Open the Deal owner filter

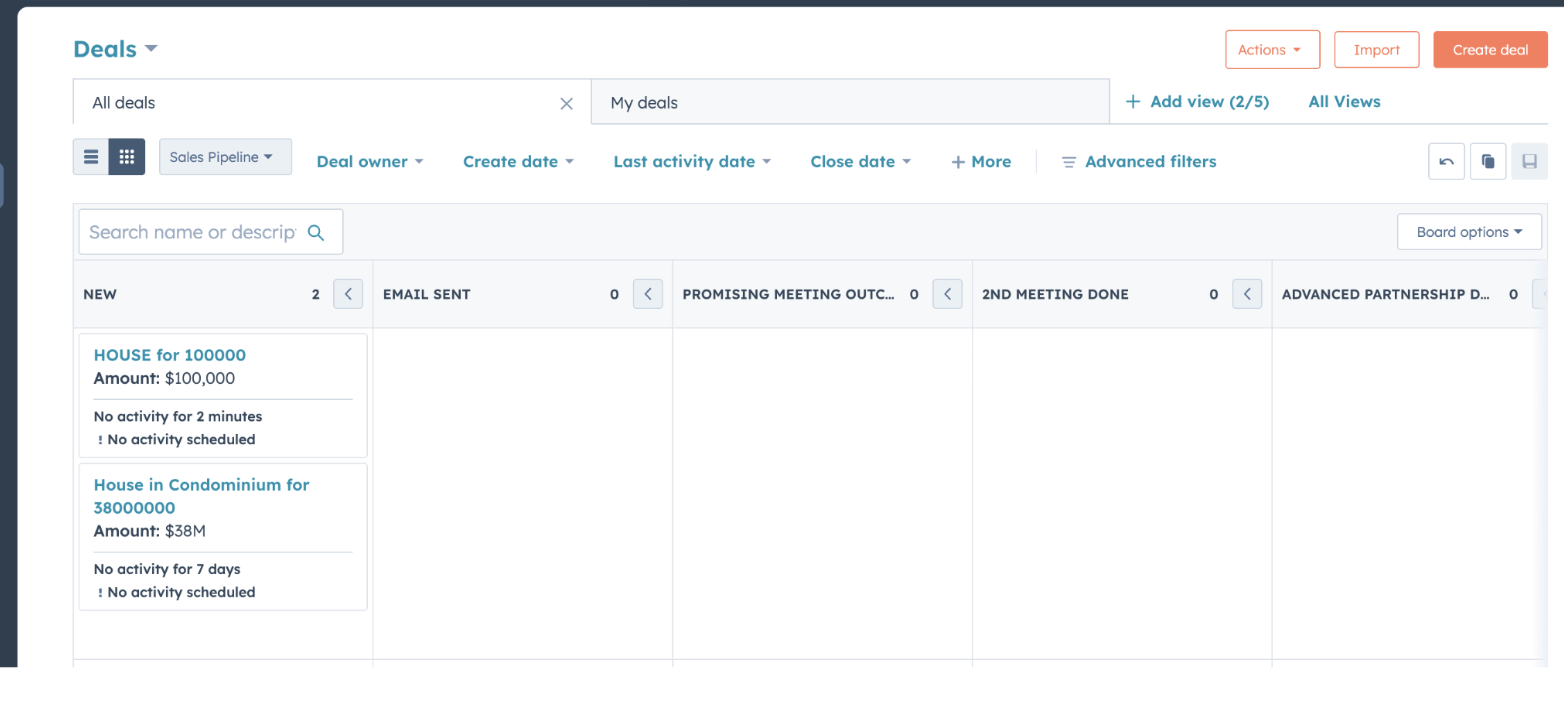point(370,161)
